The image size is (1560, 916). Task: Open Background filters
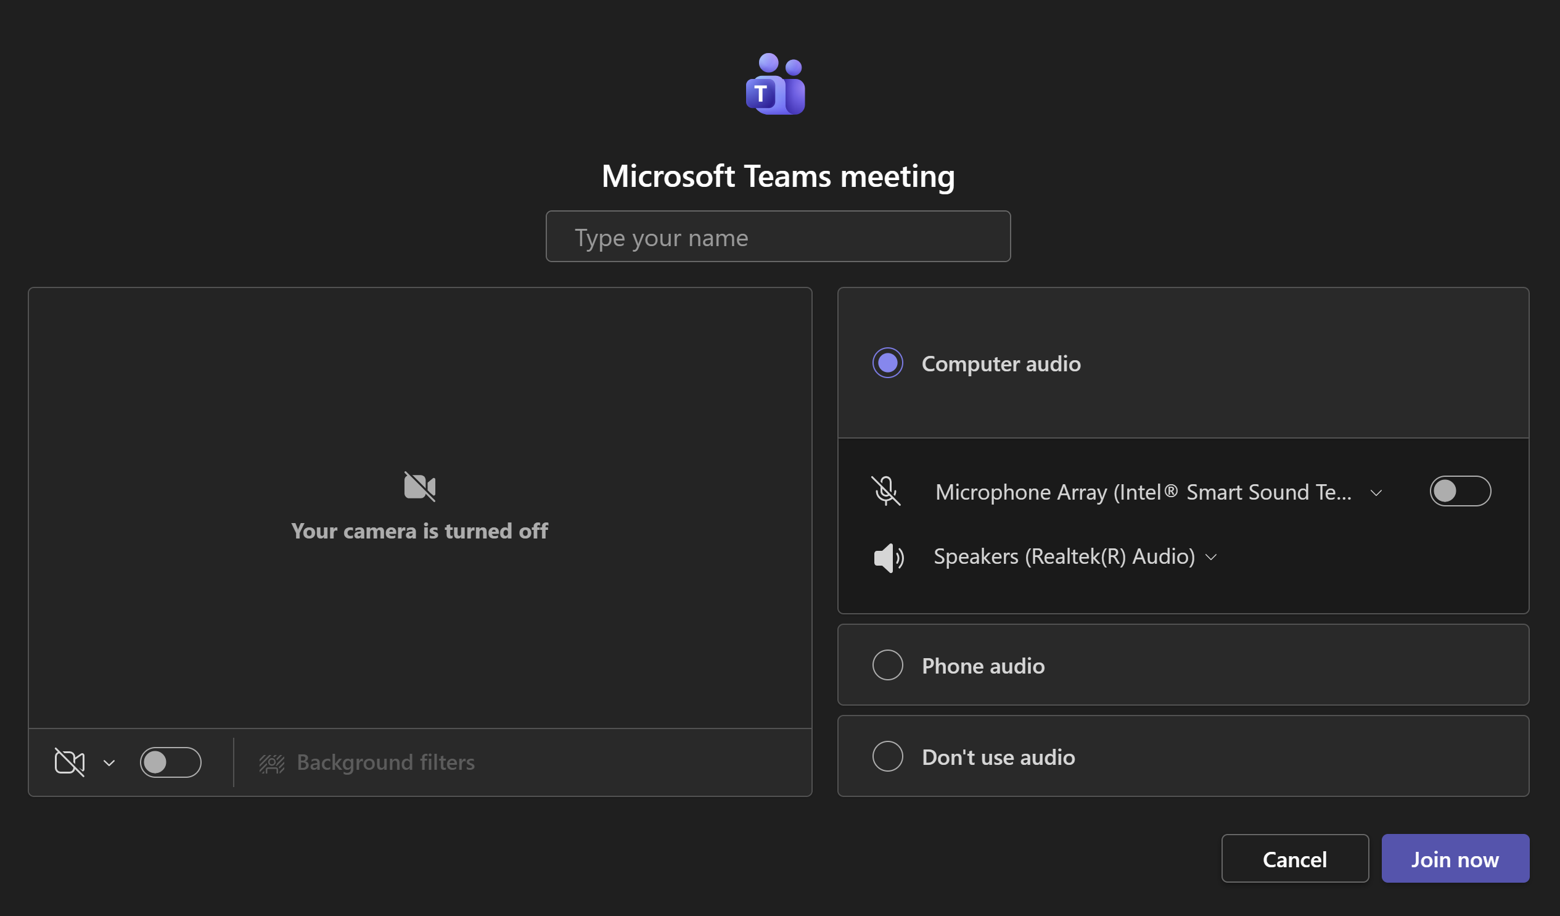(367, 762)
